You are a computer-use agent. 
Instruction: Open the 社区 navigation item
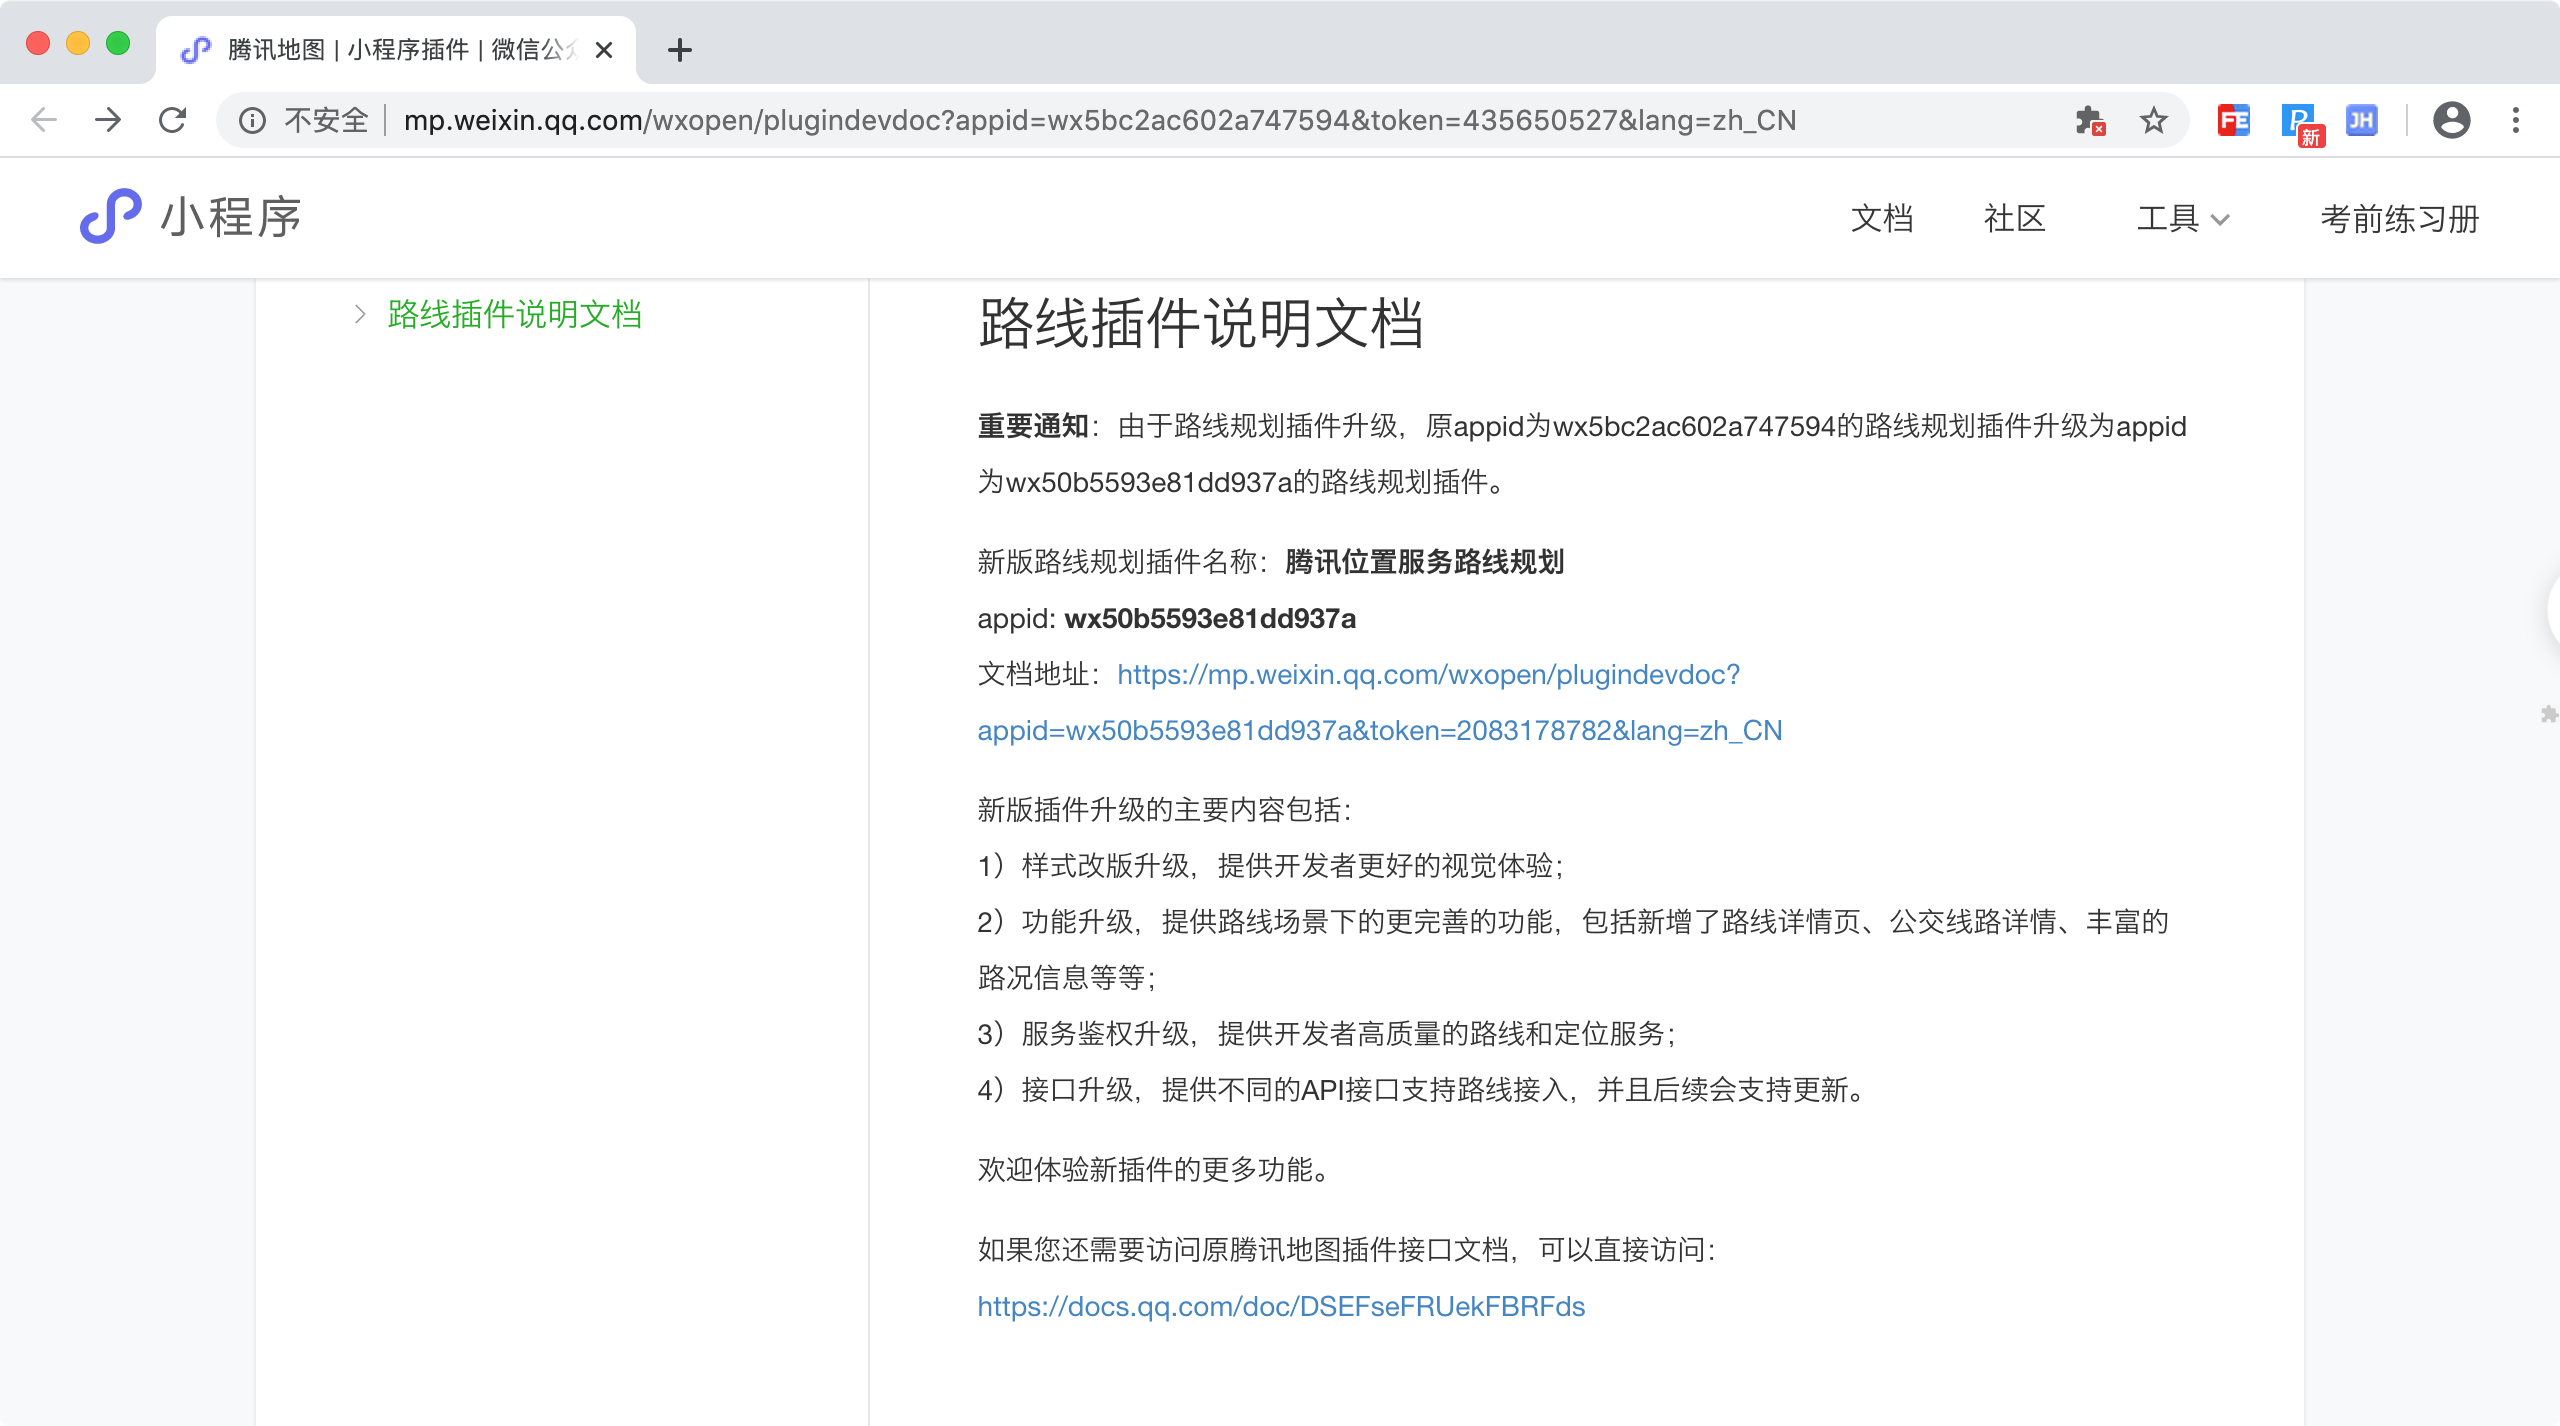coord(2014,219)
